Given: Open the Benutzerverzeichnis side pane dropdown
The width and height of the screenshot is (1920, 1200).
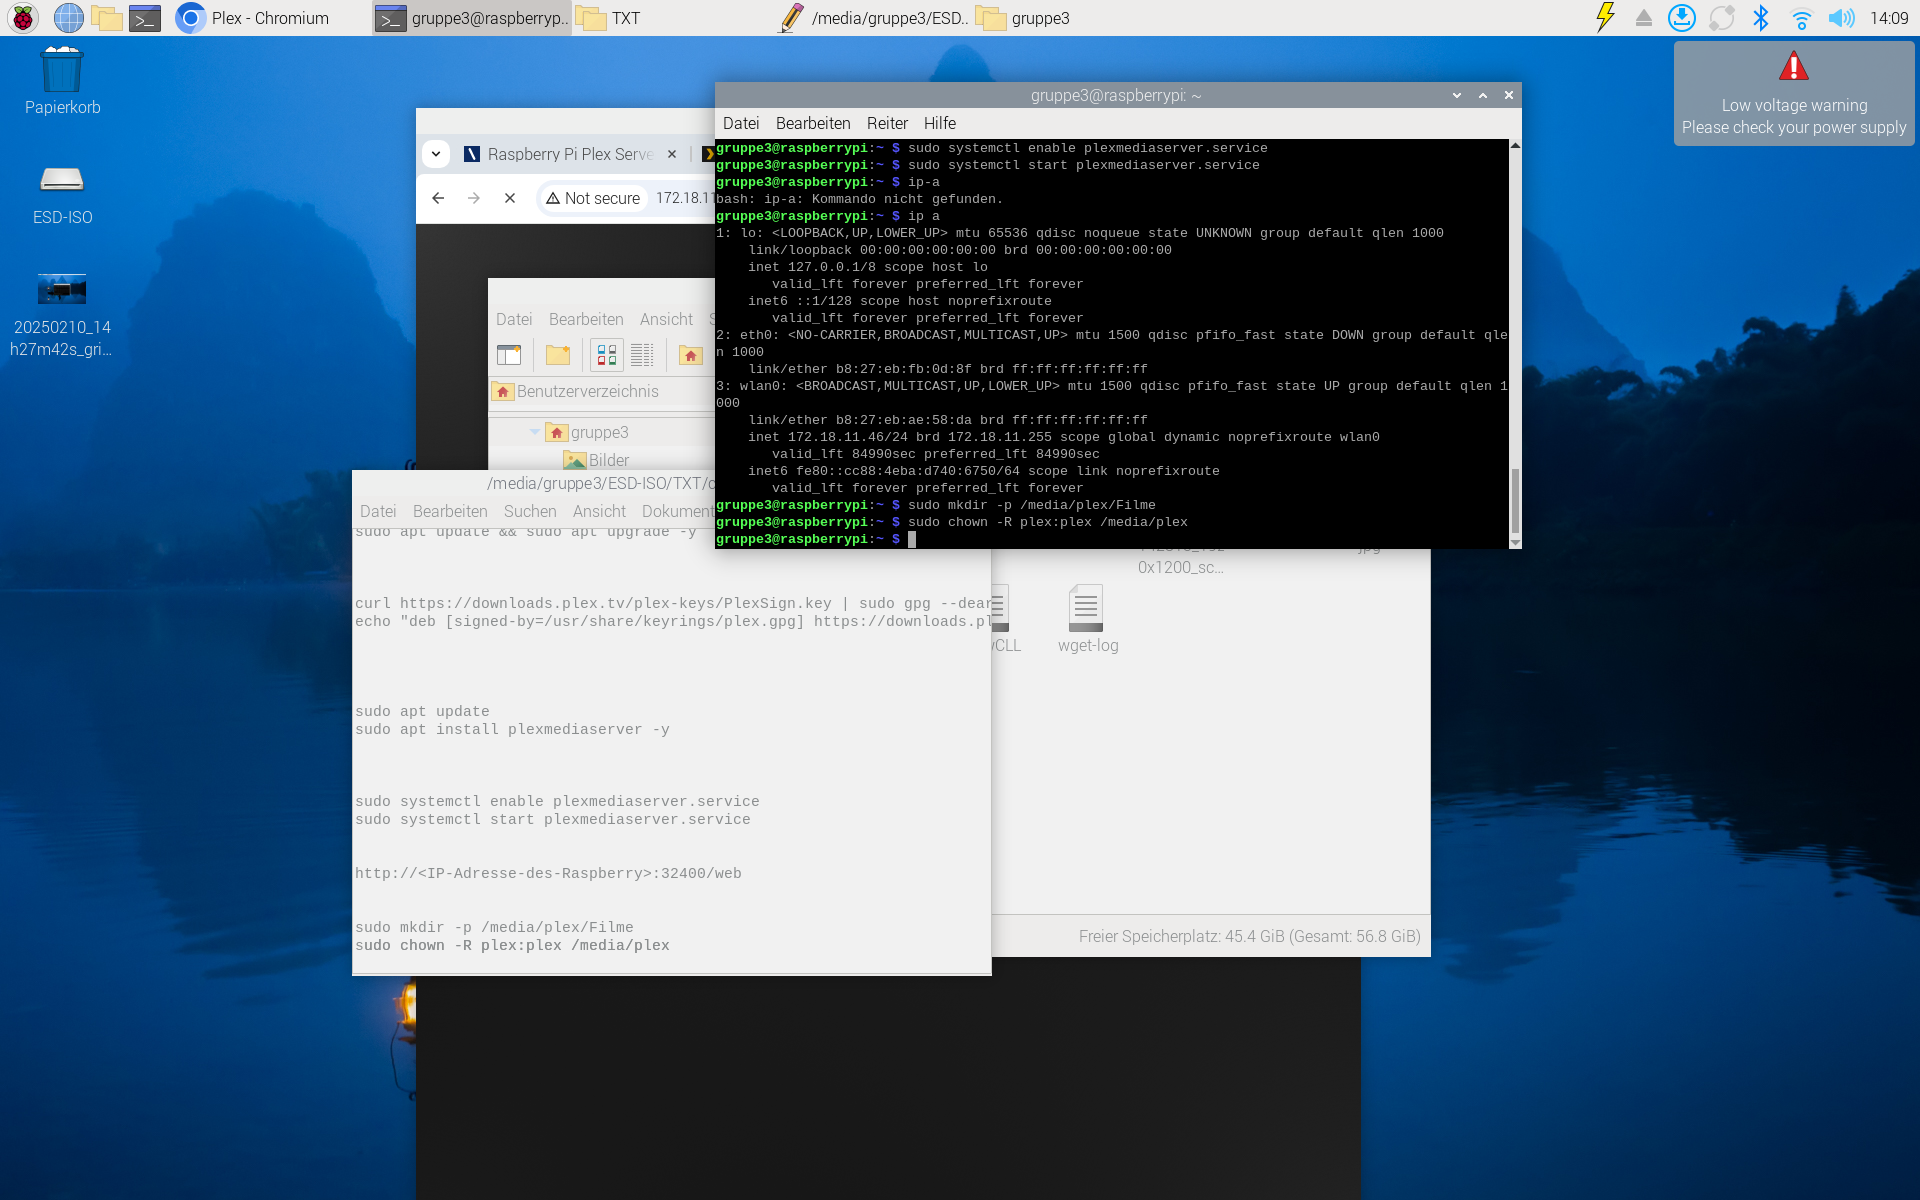Looking at the screenshot, I should click(x=602, y=391).
